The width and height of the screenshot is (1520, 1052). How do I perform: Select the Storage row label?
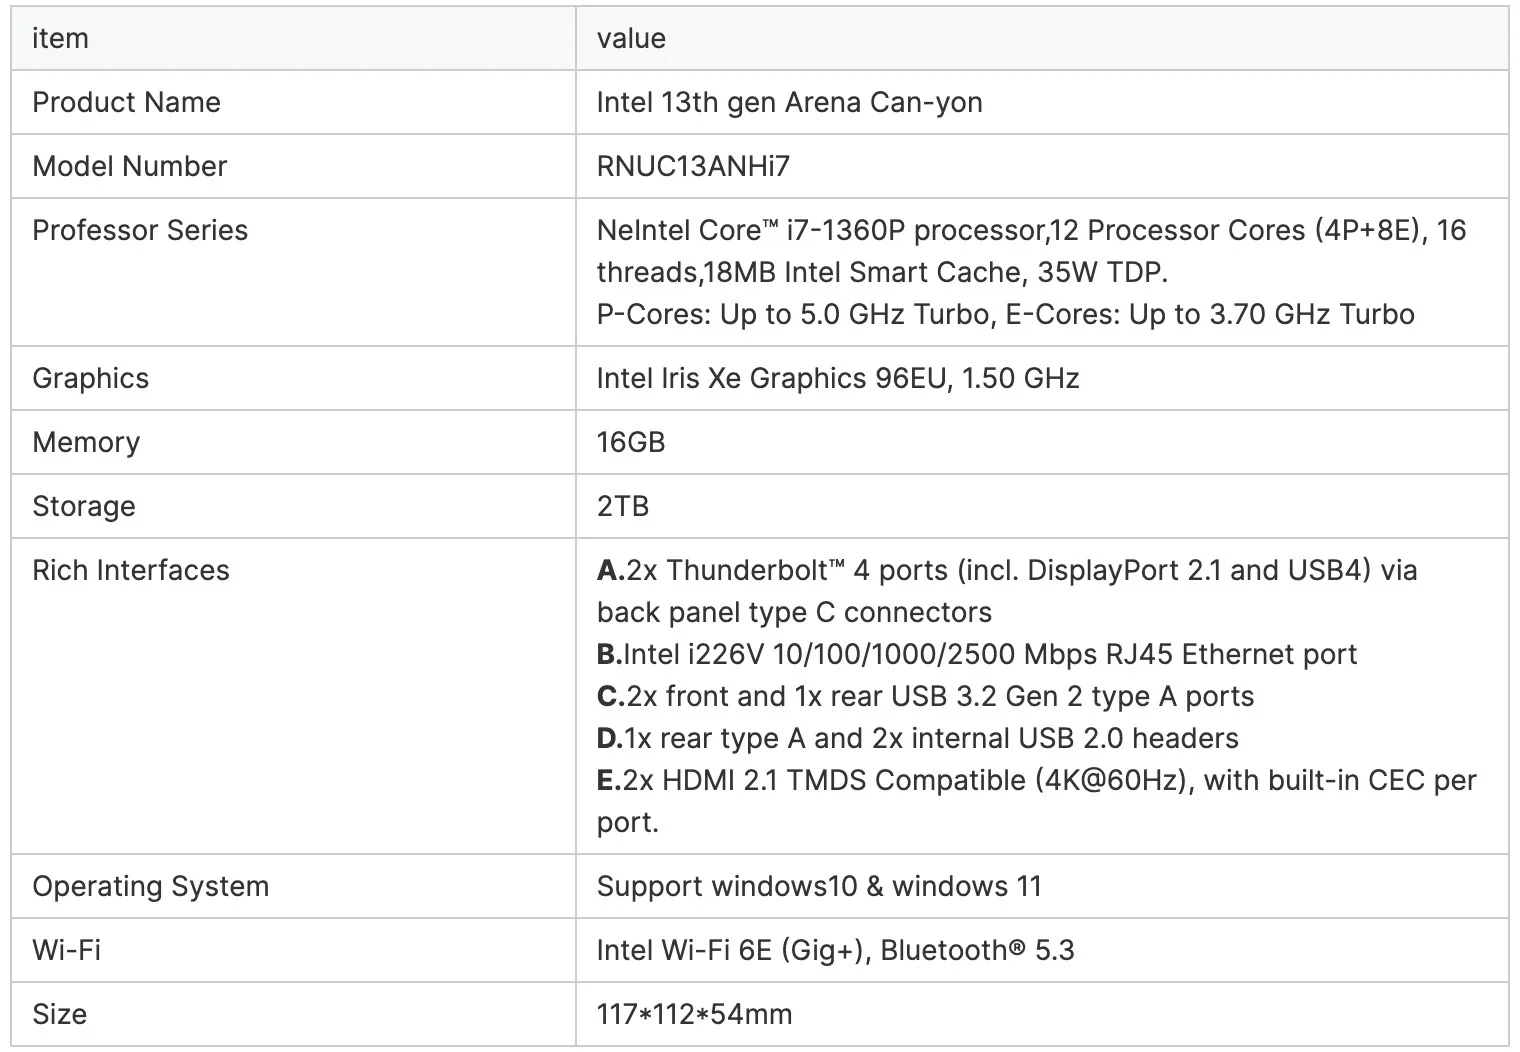click(x=84, y=507)
